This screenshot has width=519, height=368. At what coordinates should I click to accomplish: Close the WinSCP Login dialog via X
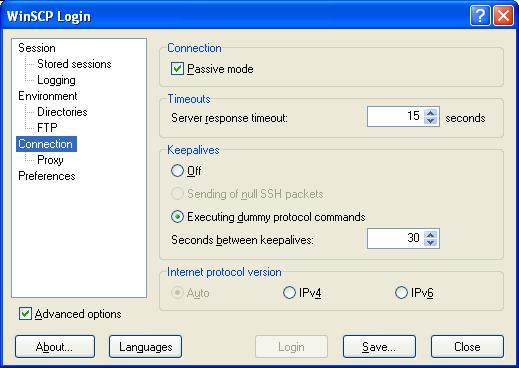(x=503, y=15)
